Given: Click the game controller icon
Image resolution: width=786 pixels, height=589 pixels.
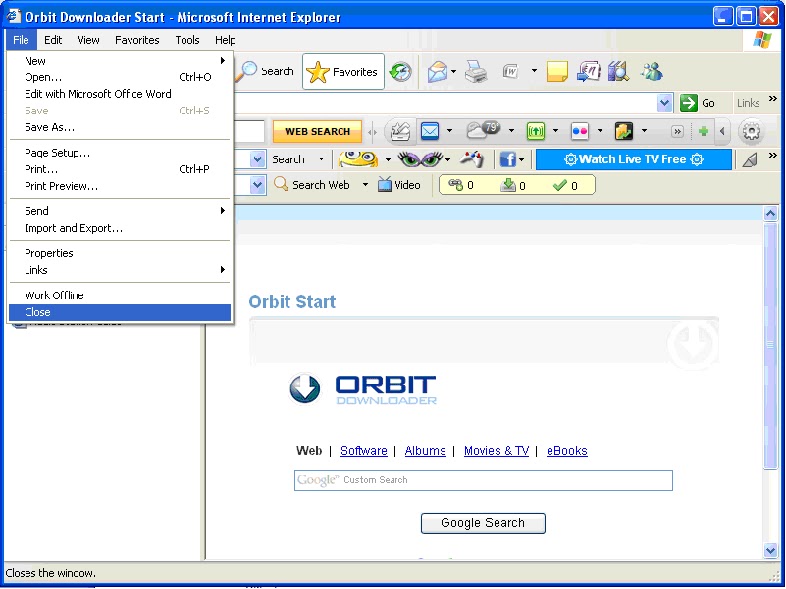Looking at the screenshot, I should pos(472,159).
